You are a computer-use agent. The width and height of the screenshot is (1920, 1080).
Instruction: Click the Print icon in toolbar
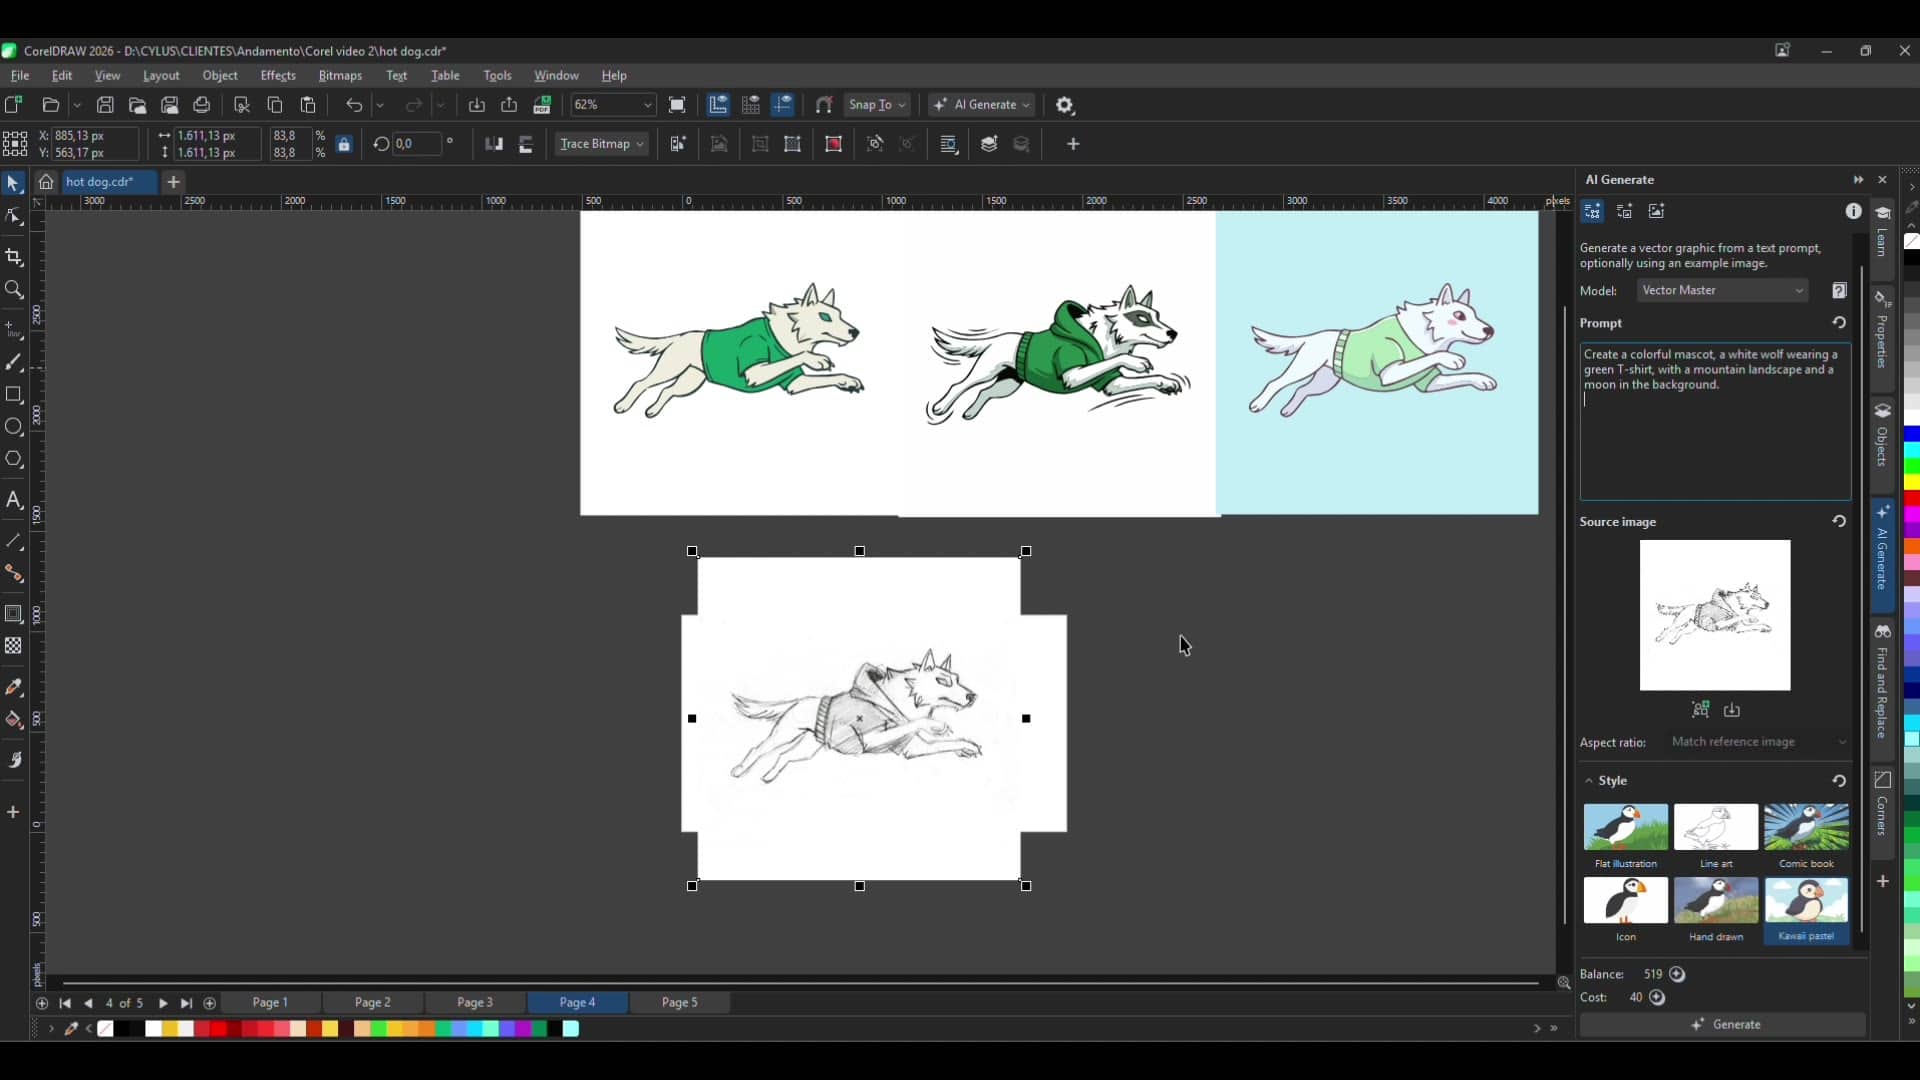[x=202, y=105]
